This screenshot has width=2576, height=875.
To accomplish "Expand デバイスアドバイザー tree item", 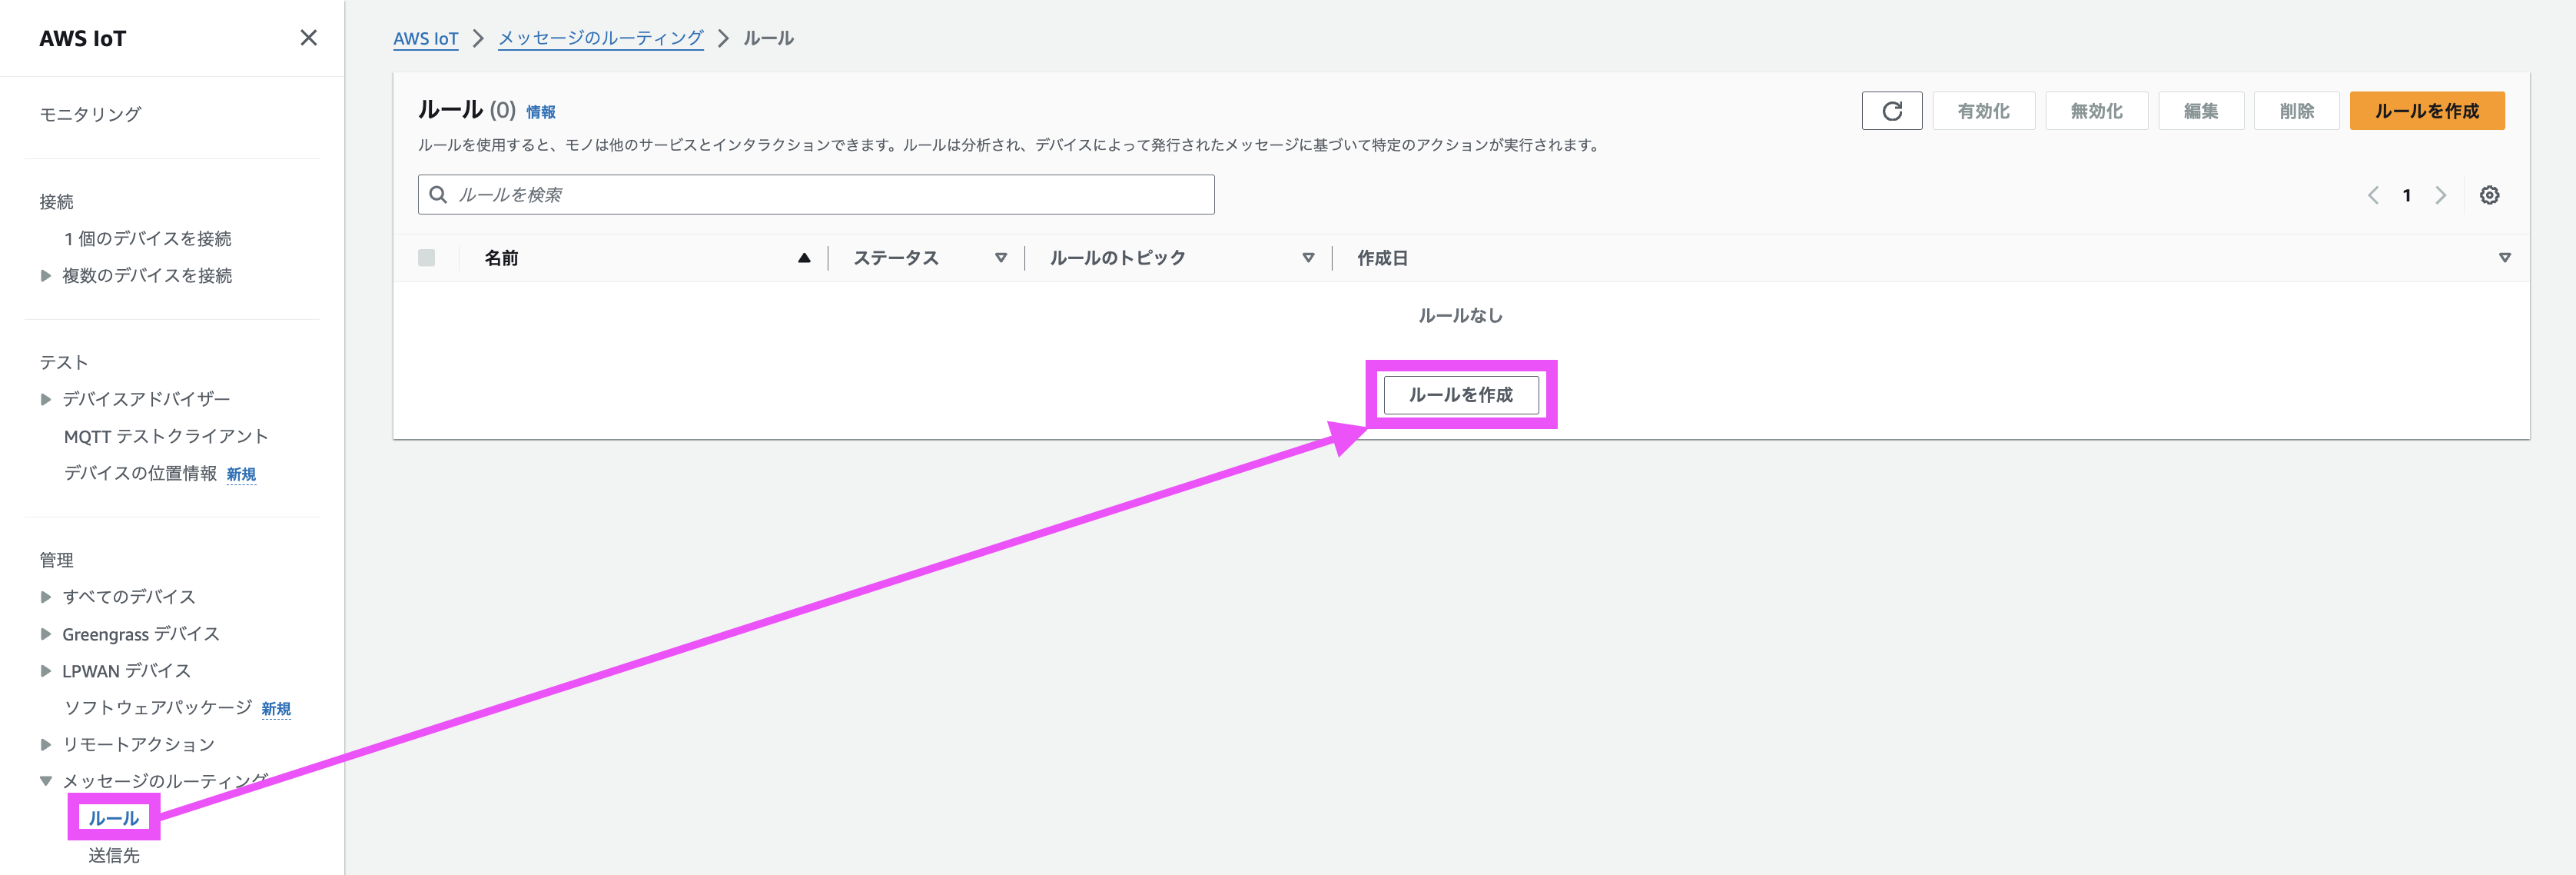I will pos(46,399).
